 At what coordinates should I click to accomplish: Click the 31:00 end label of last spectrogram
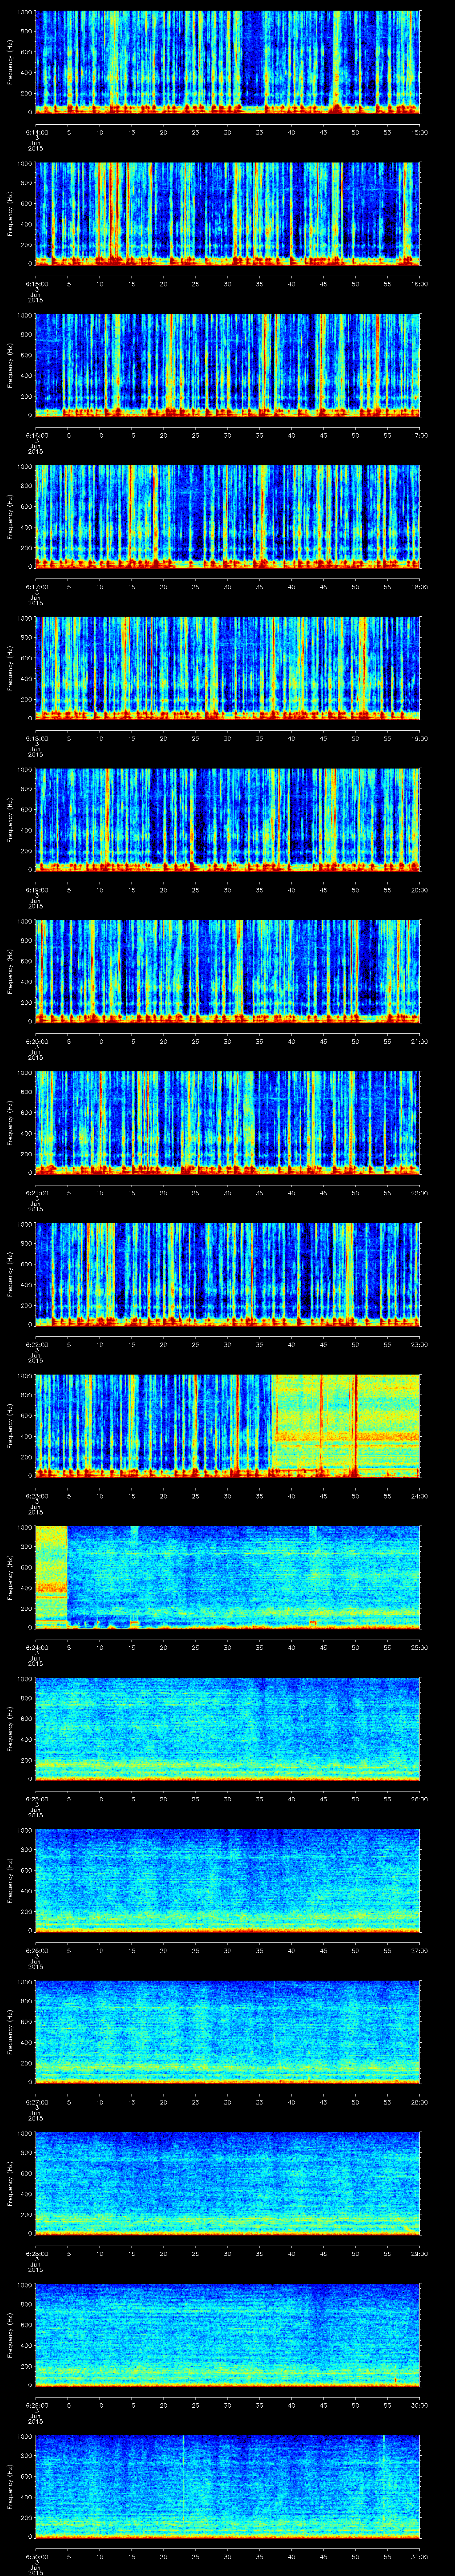tap(420, 2556)
